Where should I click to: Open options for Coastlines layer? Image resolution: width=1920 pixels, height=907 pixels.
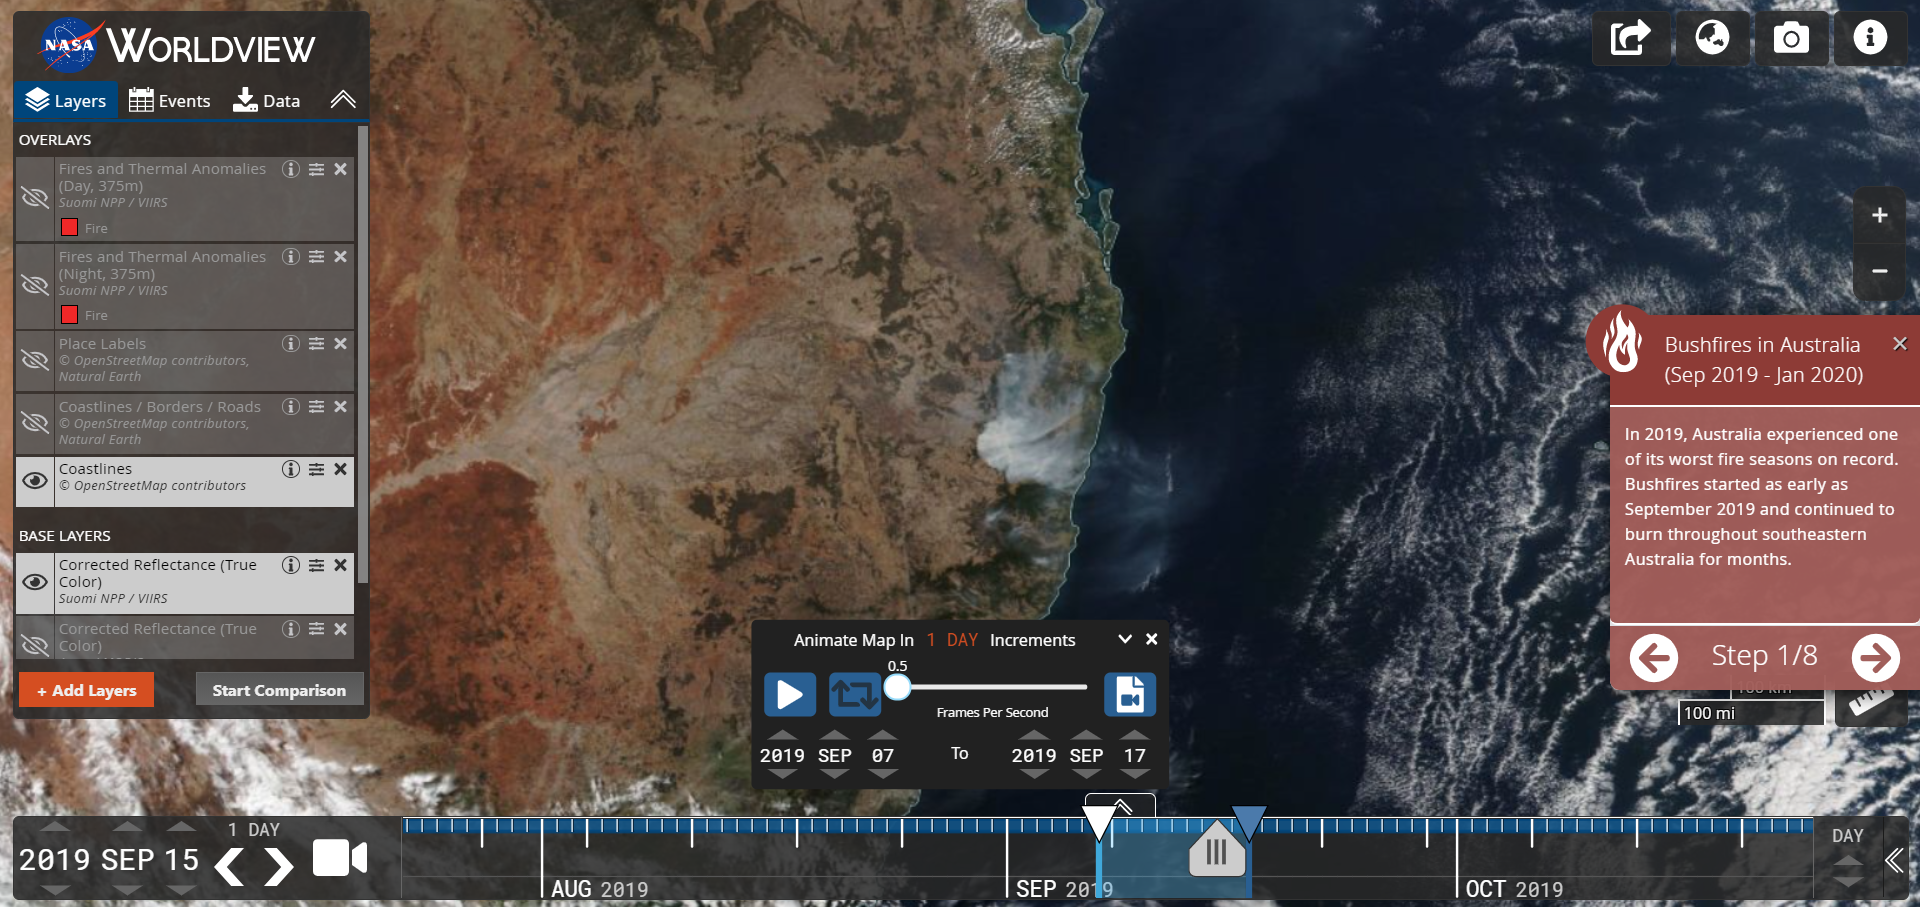coord(316,469)
